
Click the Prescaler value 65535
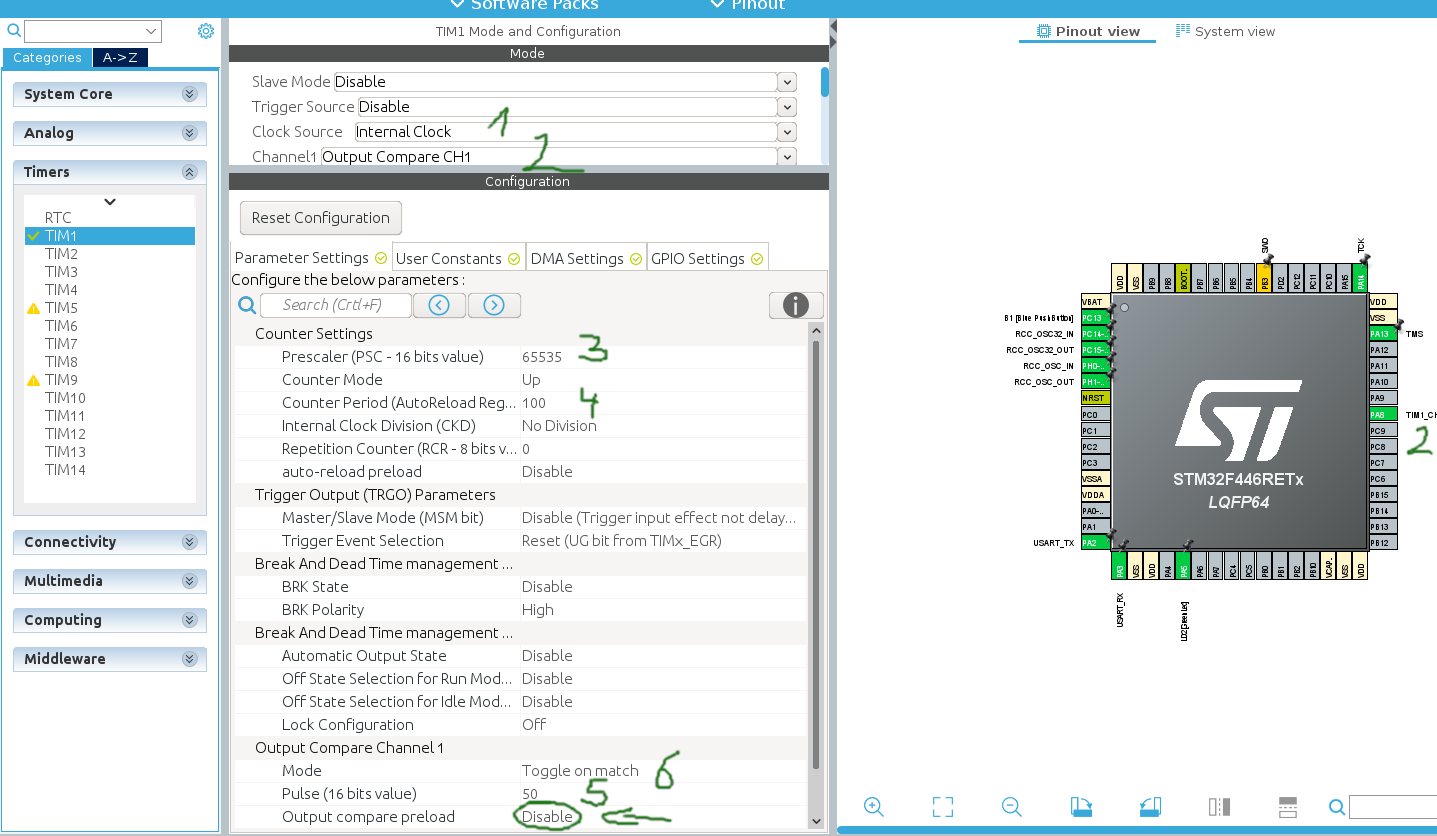coord(542,357)
